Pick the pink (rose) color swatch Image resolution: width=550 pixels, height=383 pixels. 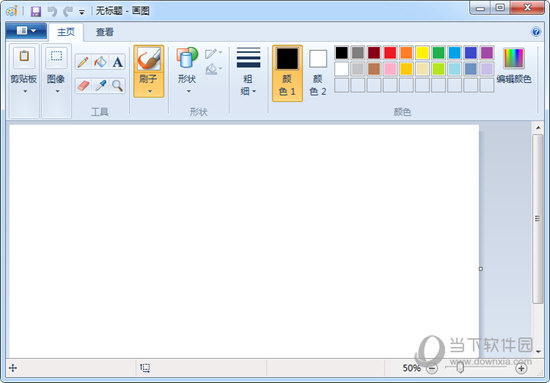(x=390, y=69)
